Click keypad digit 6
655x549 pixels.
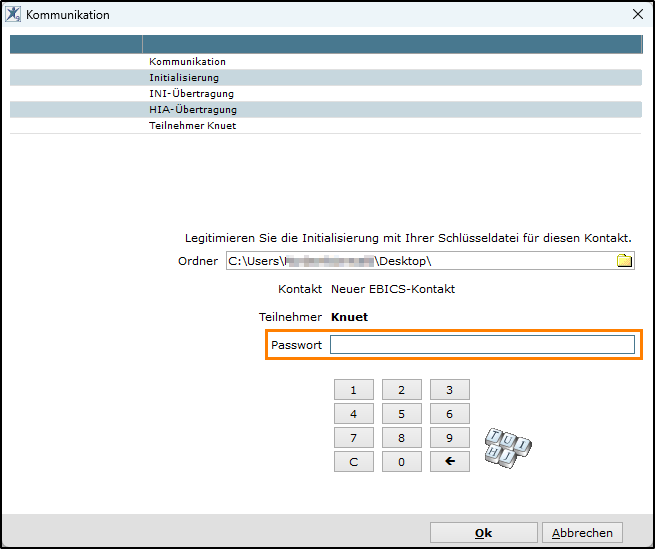coord(450,414)
